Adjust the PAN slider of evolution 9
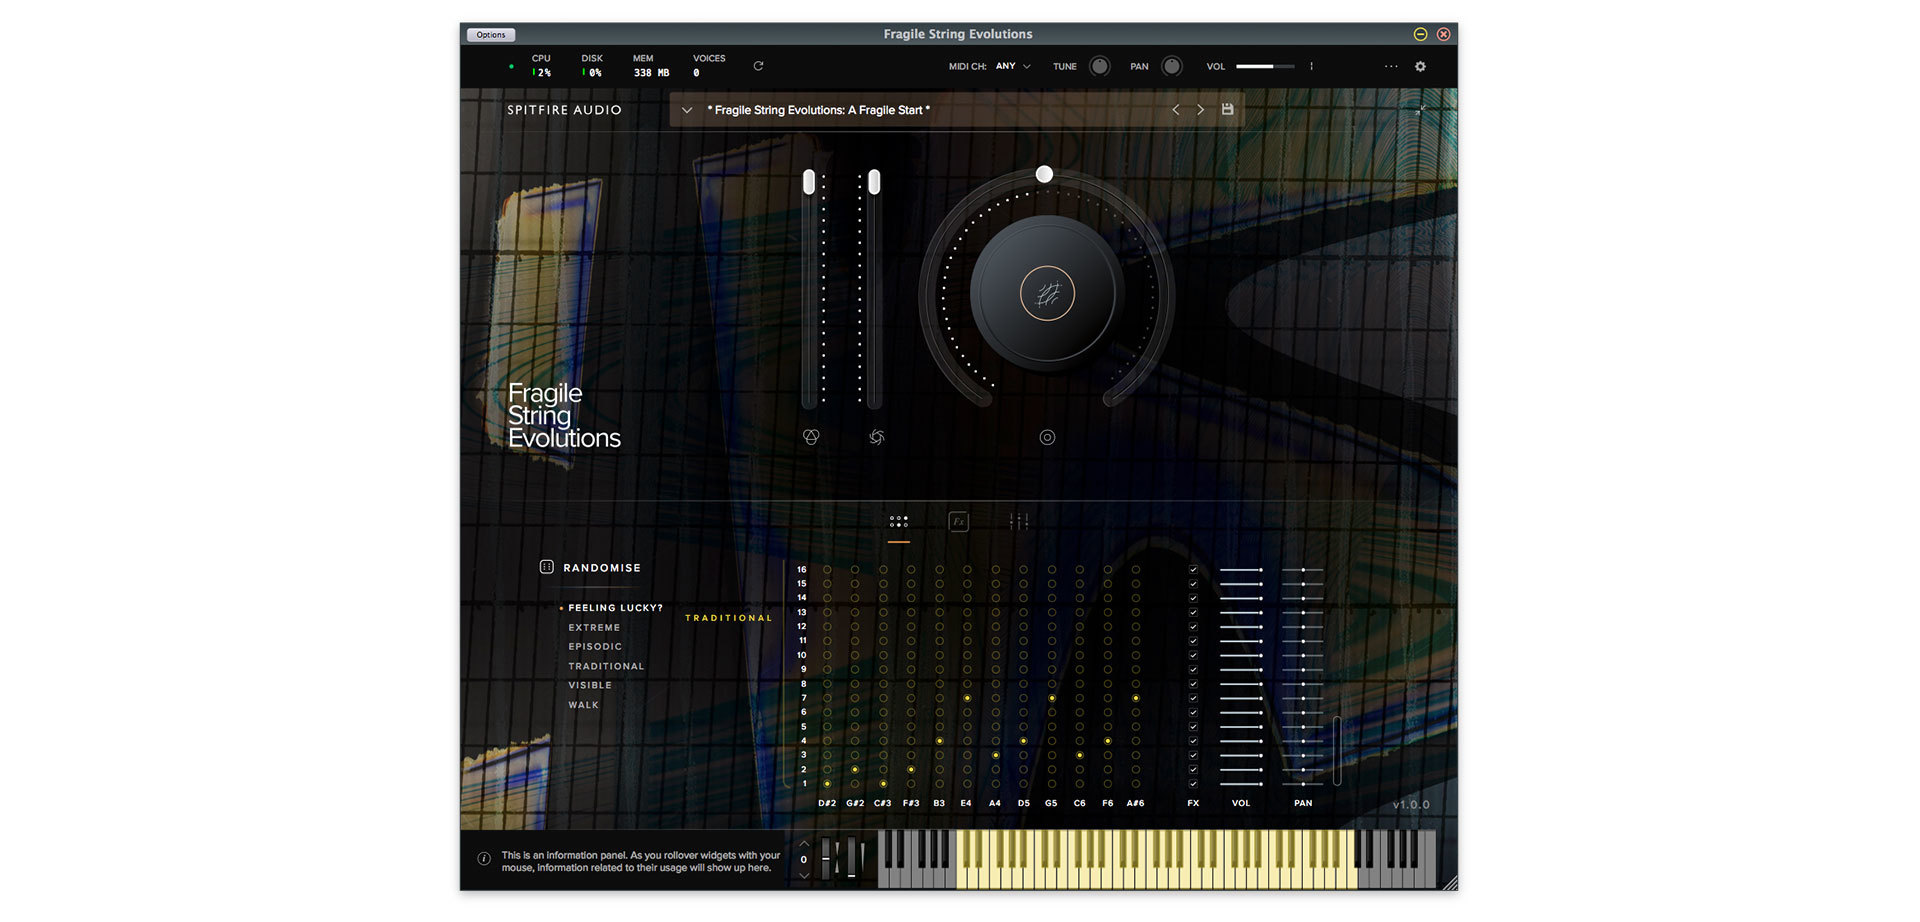This screenshot has height=922, width=1920. [1303, 670]
